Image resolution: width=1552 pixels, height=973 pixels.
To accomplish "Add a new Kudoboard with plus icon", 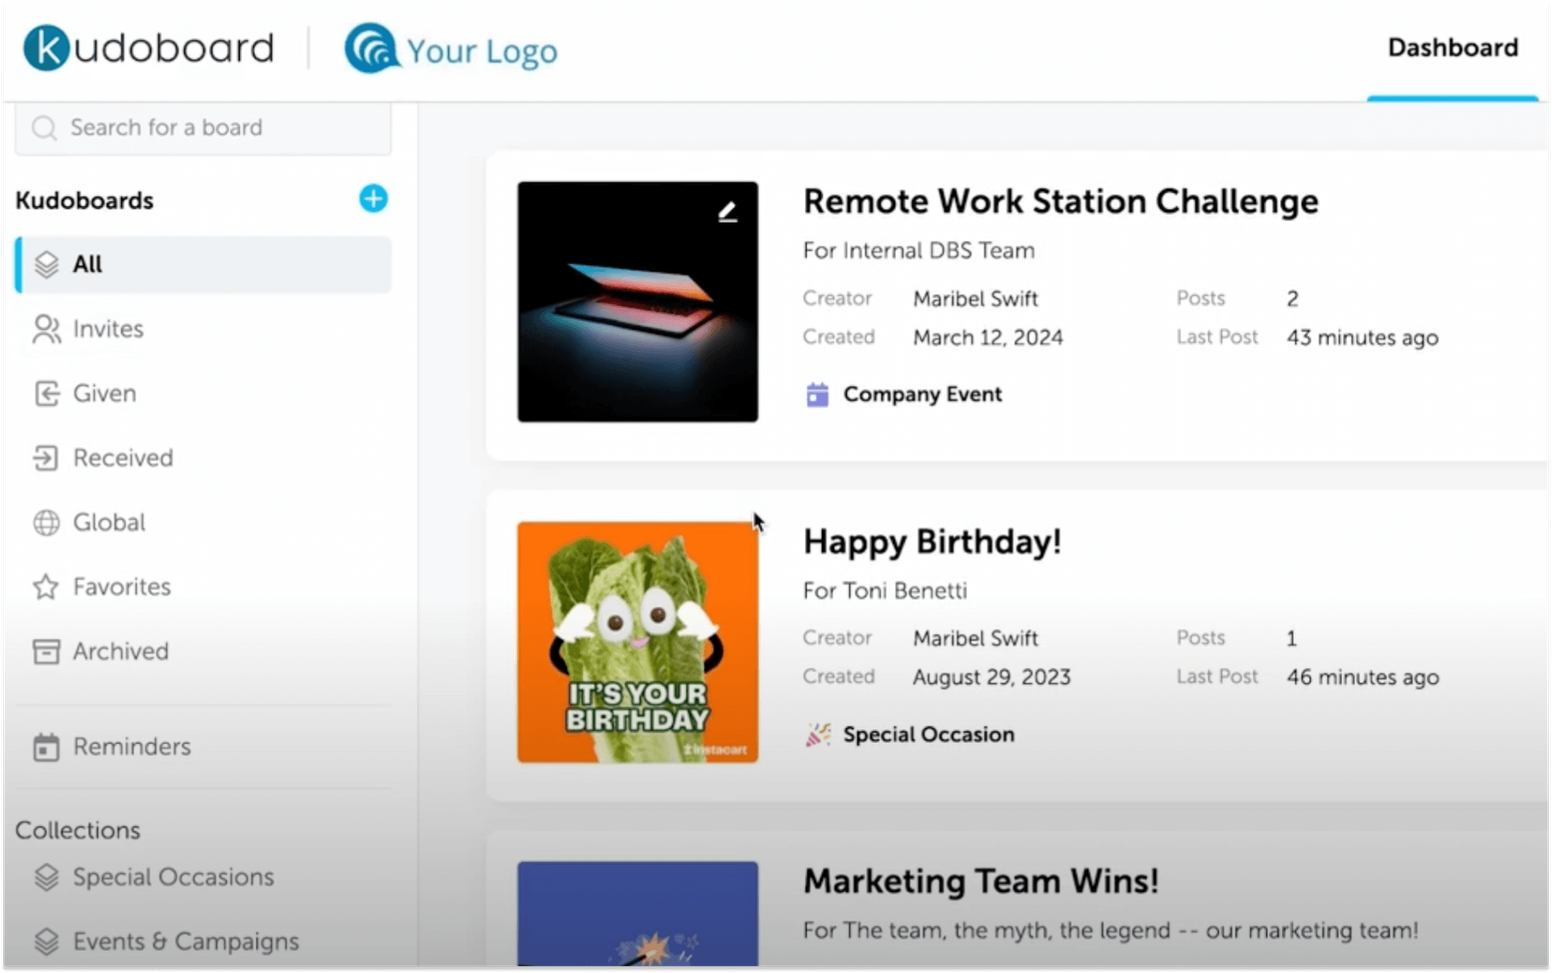I will (373, 199).
